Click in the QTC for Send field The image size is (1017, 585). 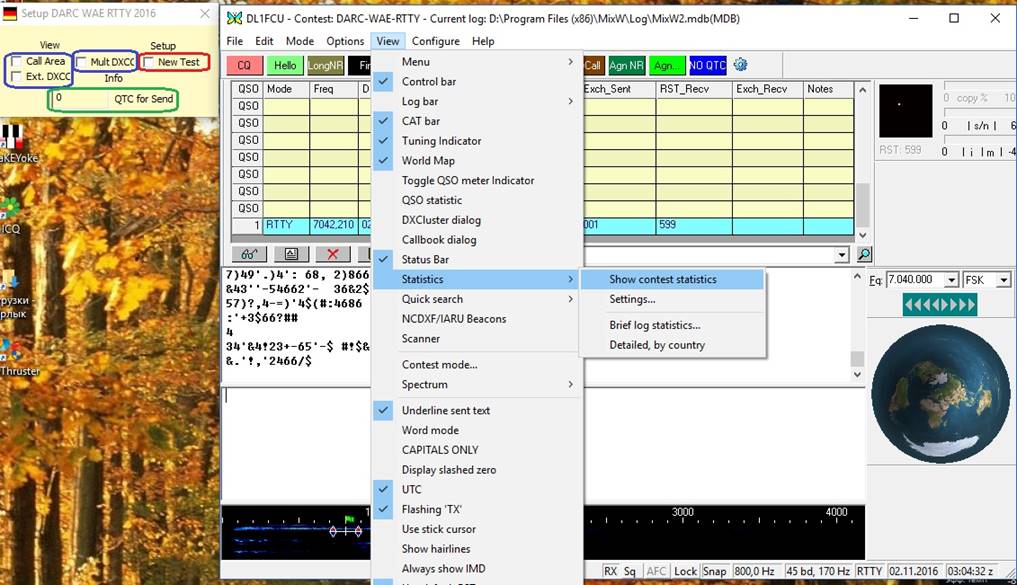(80, 99)
